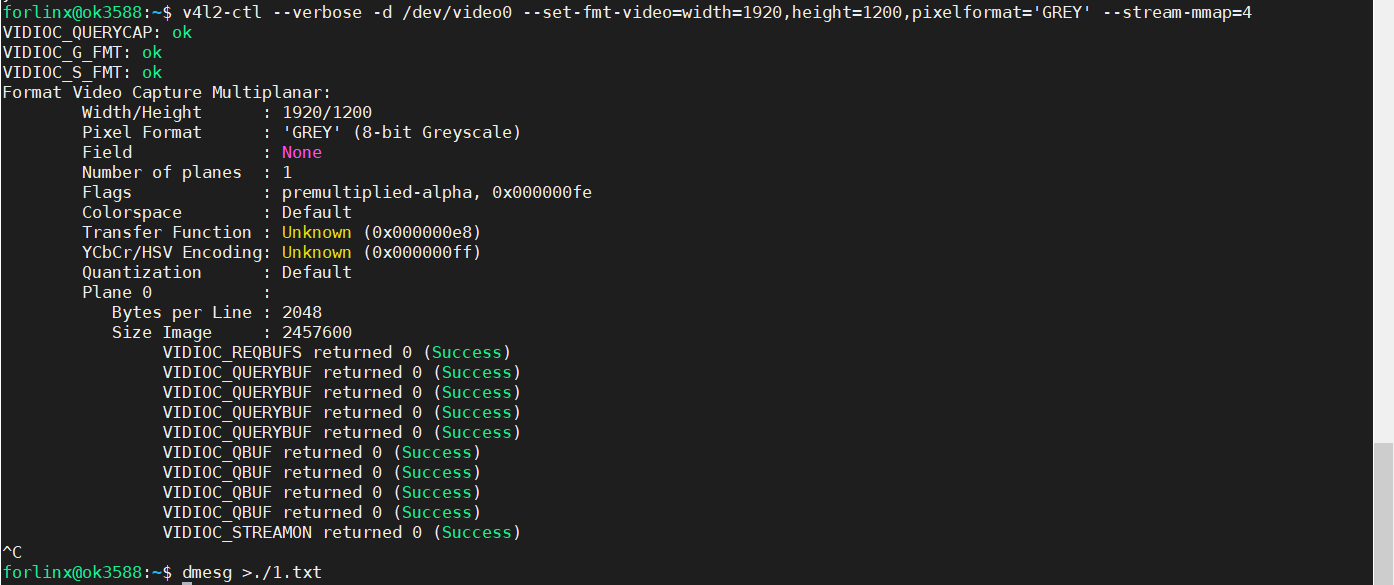
Task: Click the YCbCr/HSV Encoding 'Unknown' value
Action: click(x=316, y=252)
